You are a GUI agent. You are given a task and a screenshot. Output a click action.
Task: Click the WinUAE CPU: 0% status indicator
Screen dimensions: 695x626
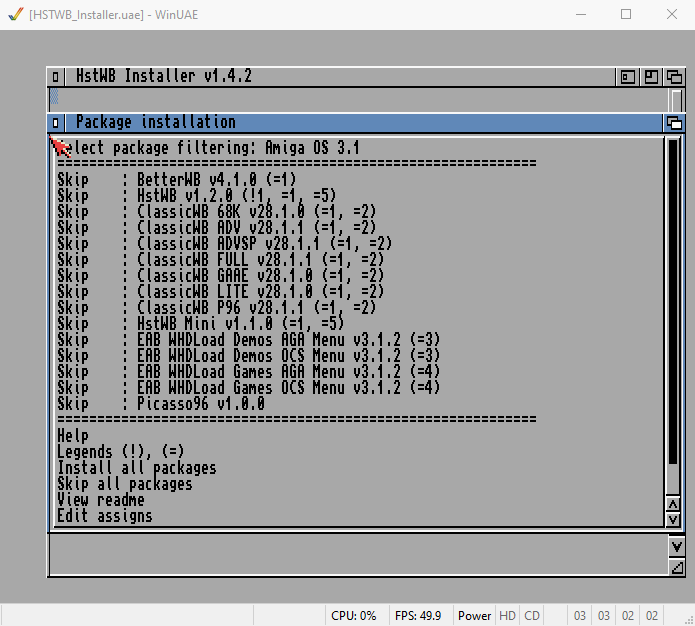click(354, 616)
